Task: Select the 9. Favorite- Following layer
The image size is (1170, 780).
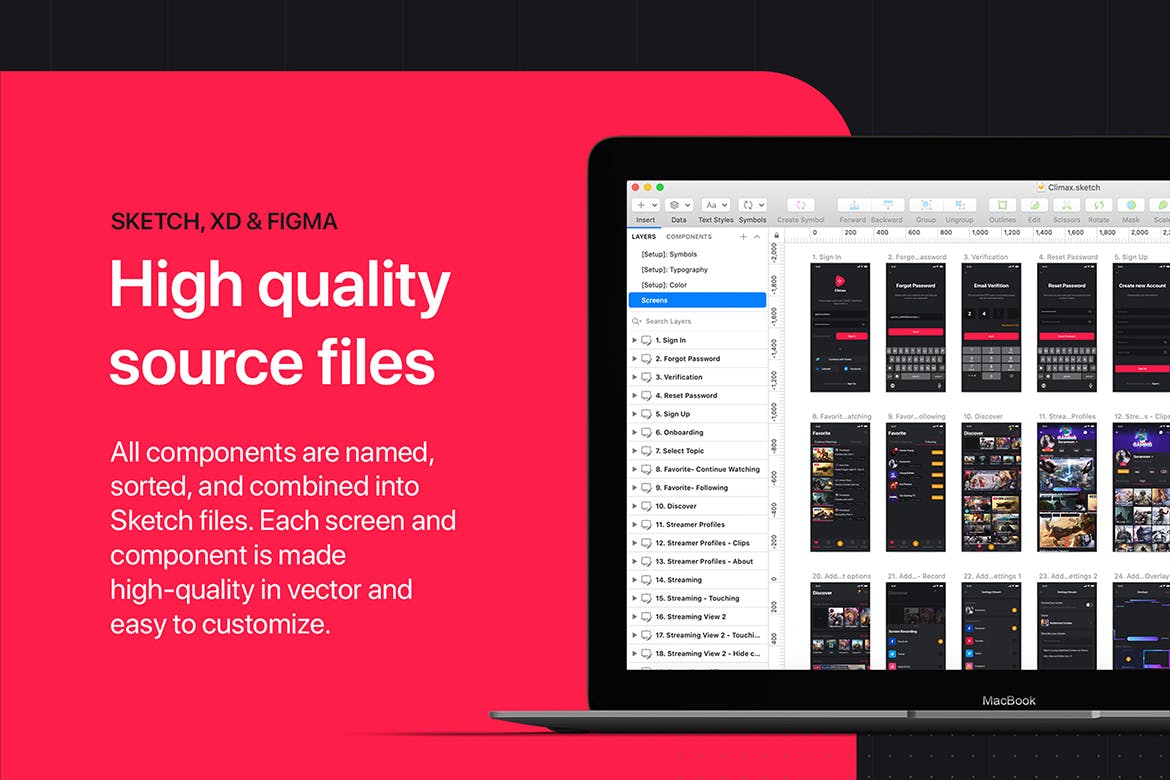Action: tap(698, 487)
